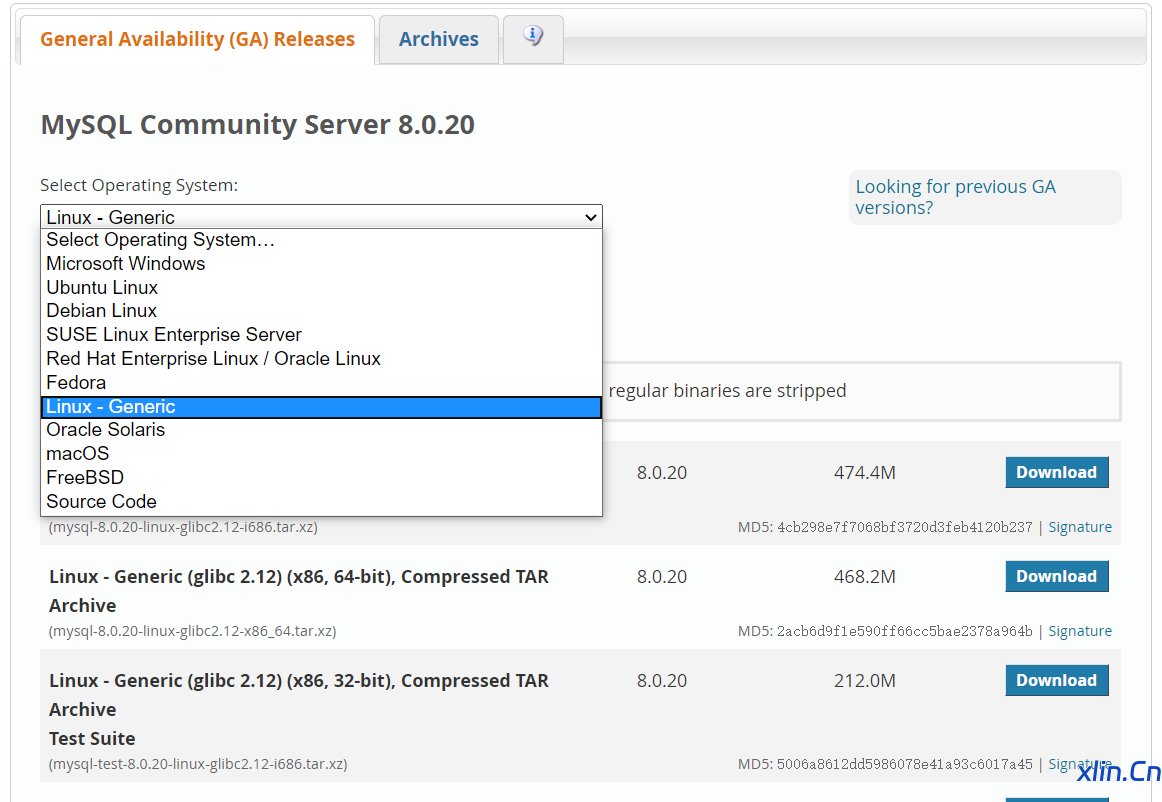
Task: Switch to the Archives tab
Action: (x=439, y=39)
